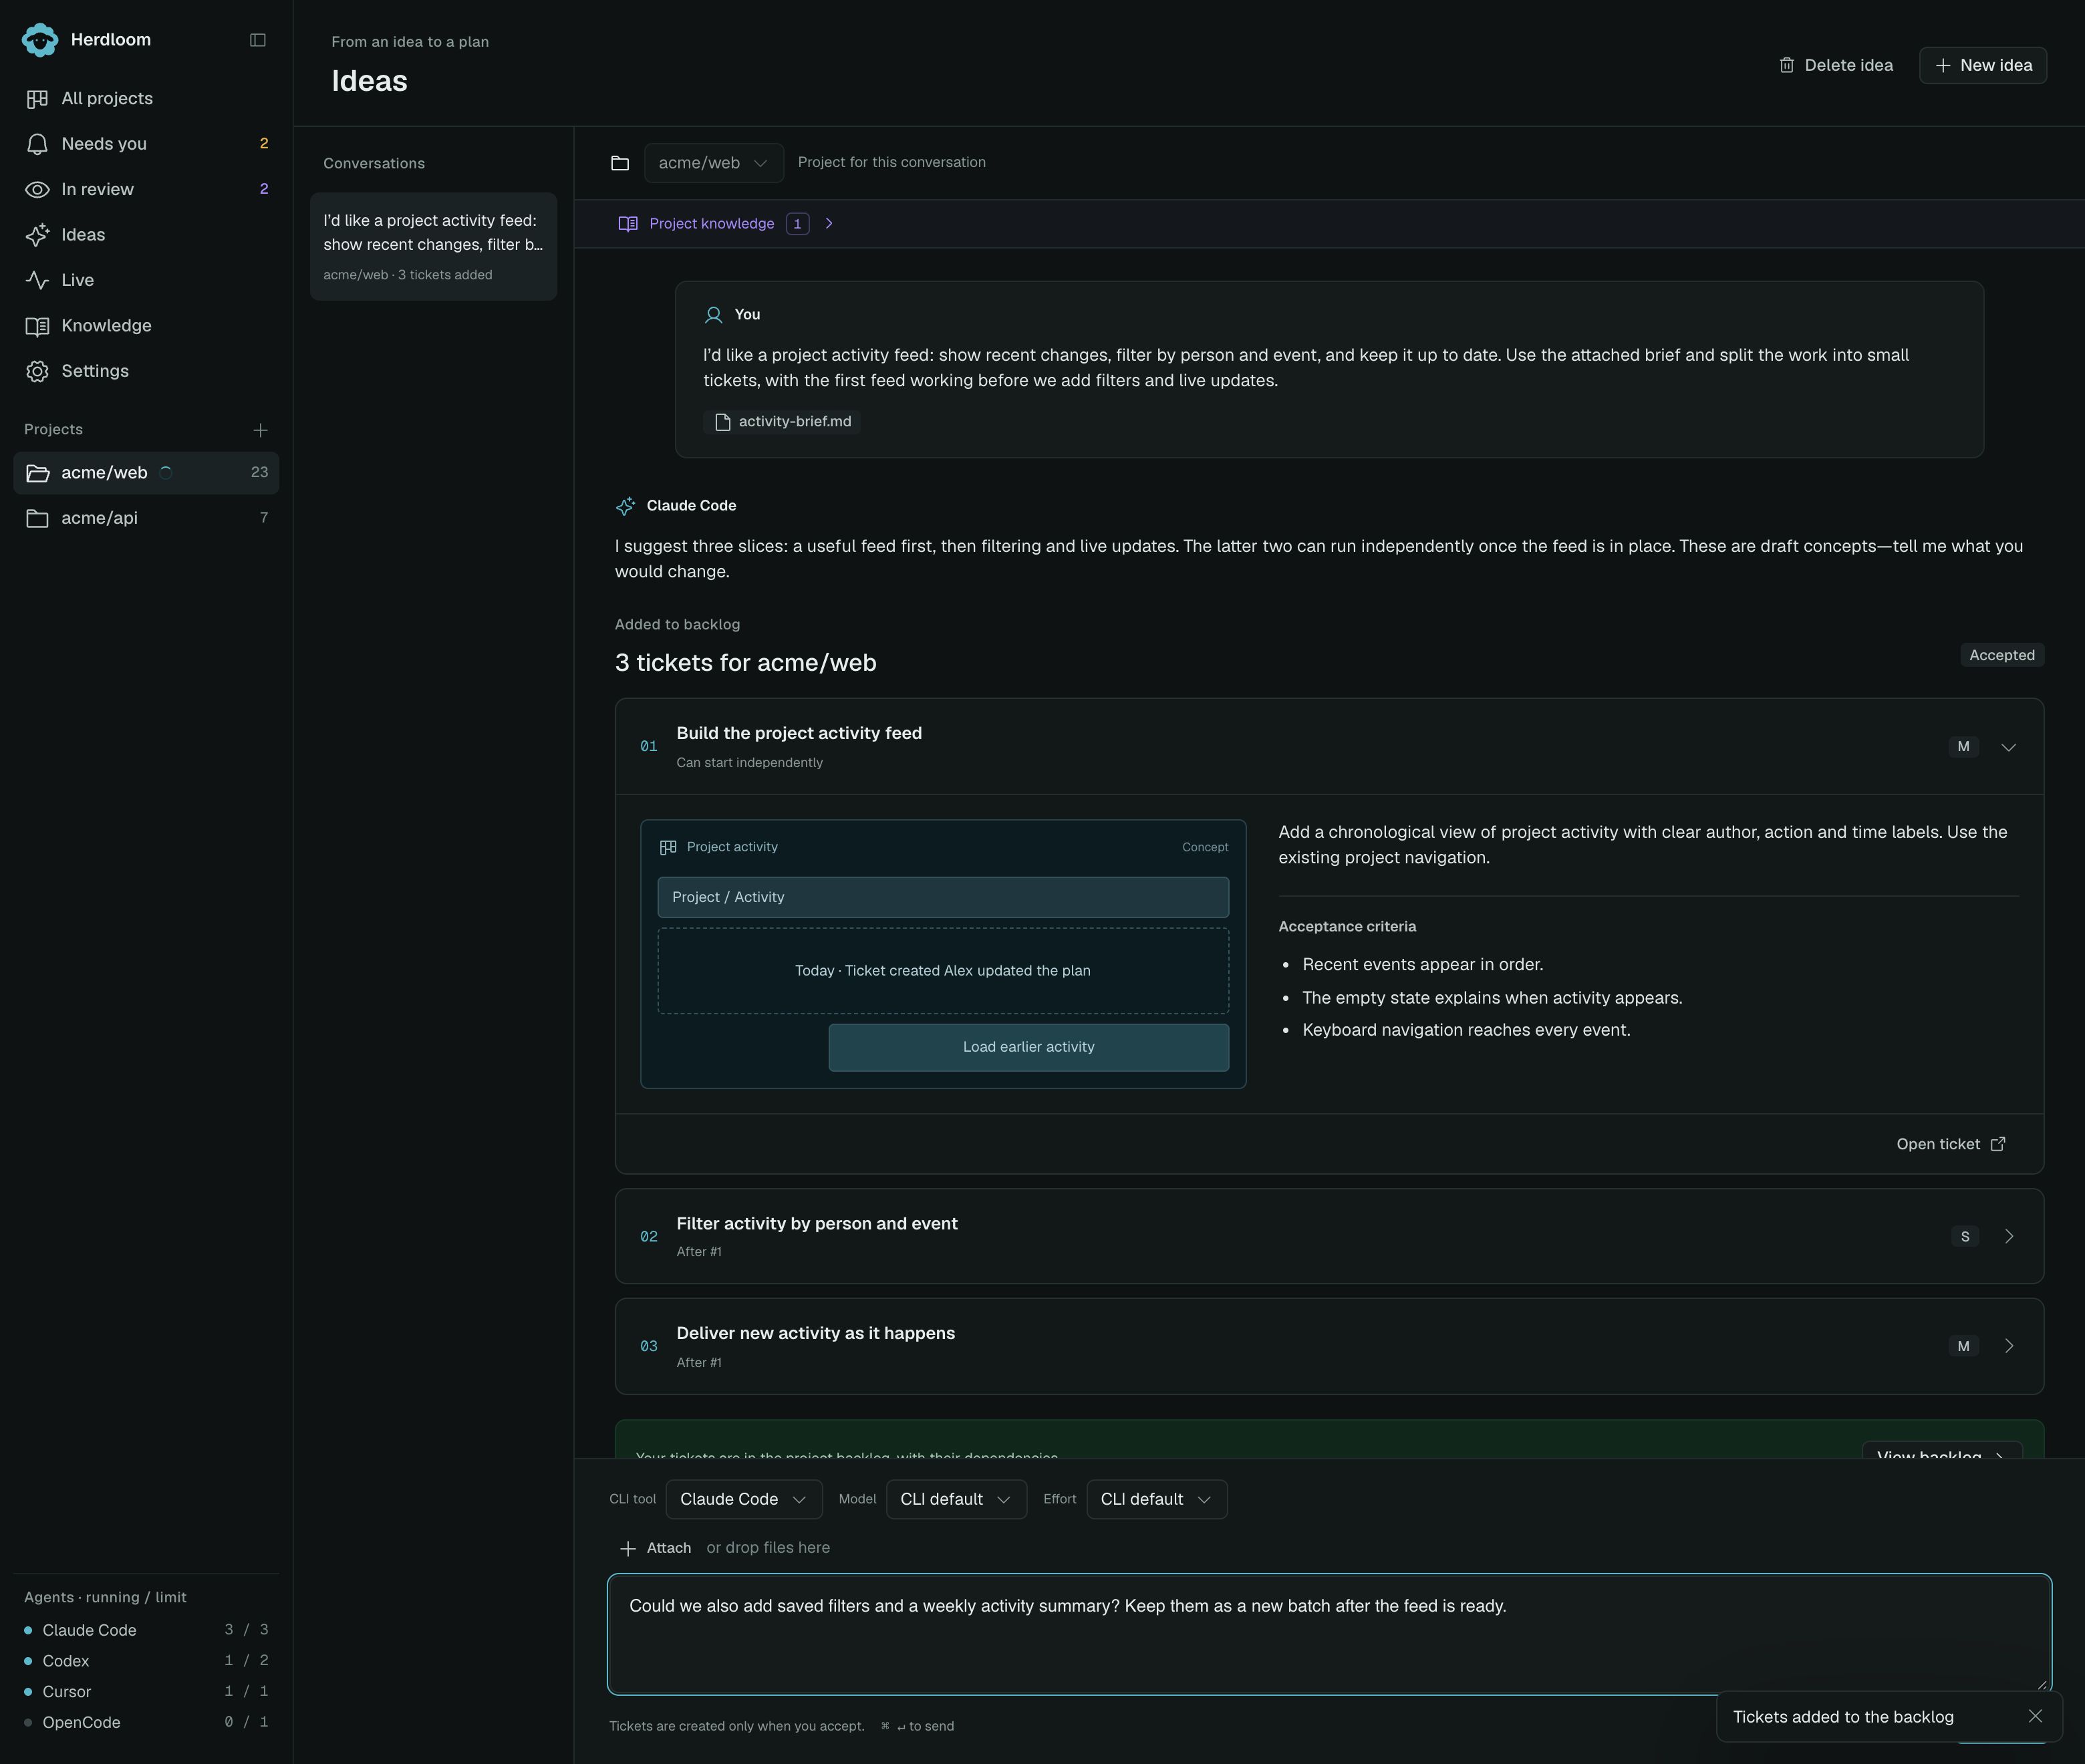
Task: Click the Attach plus icon
Action: point(628,1548)
